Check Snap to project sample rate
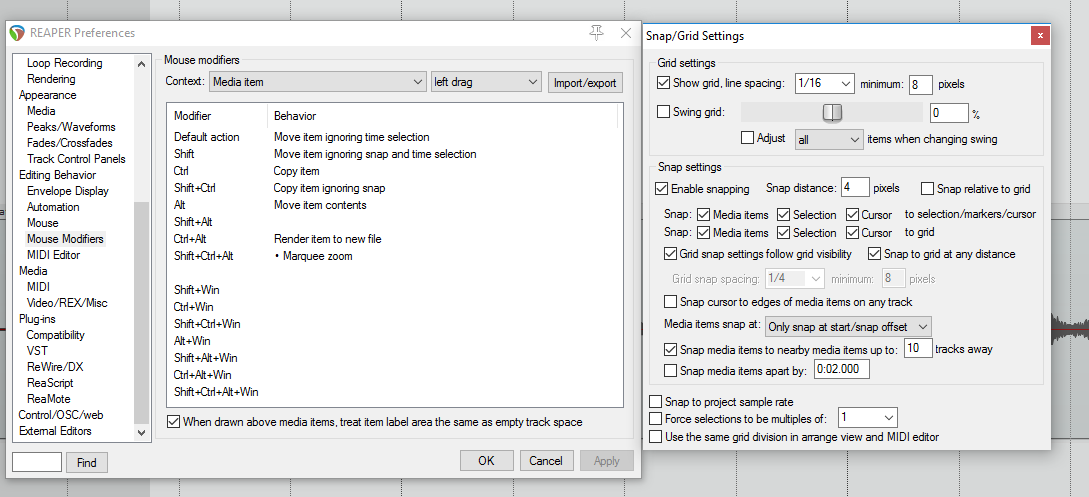1089x497 pixels. (656, 401)
